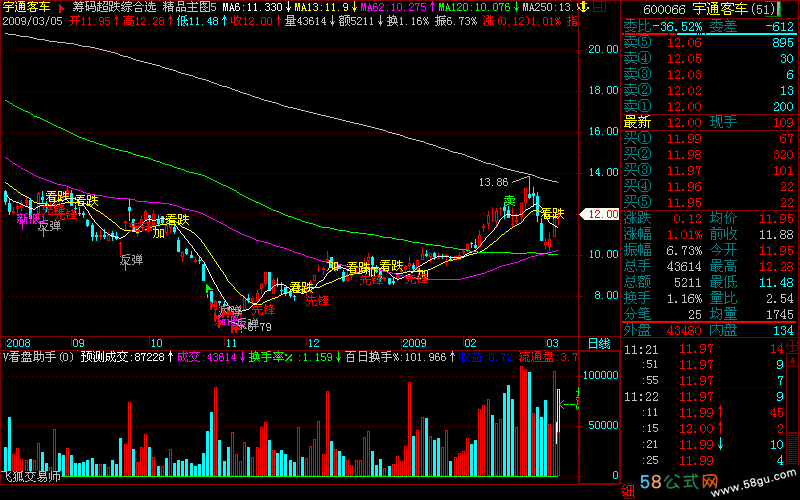Click the 前收 11.88 previous close value
This screenshot has height=500, width=800.
pos(776,235)
